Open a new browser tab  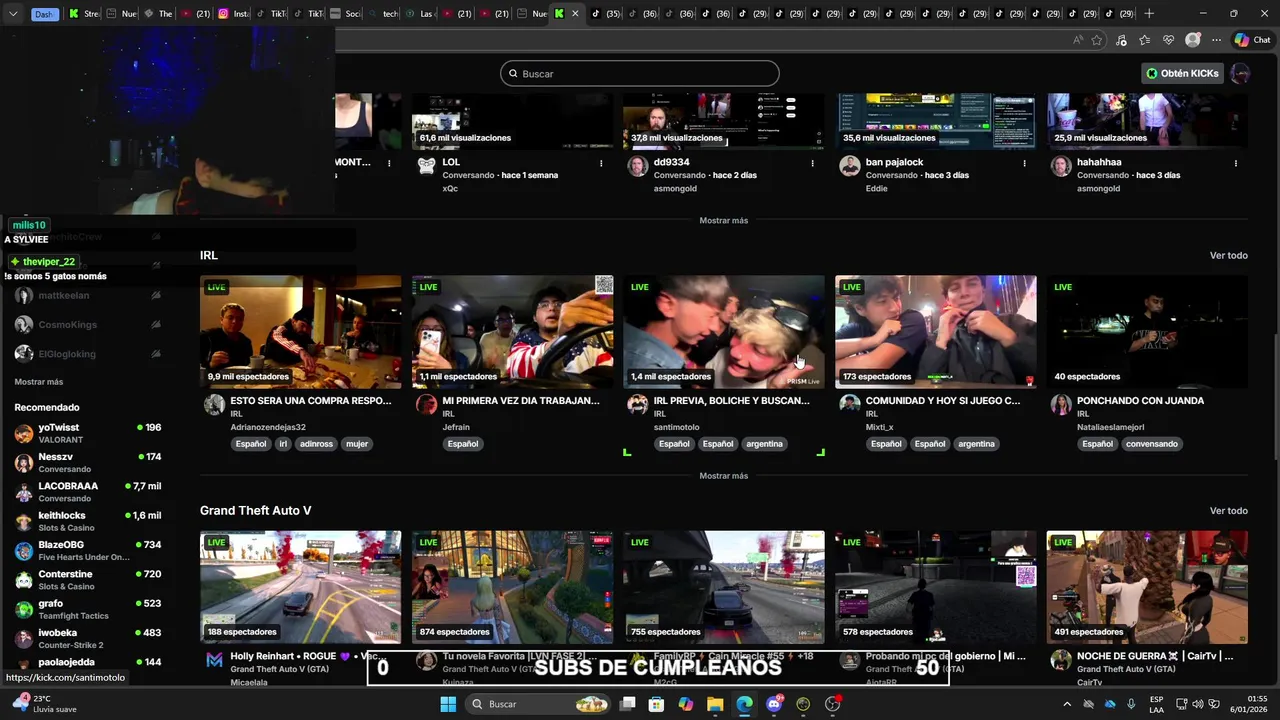(1149, 14)
